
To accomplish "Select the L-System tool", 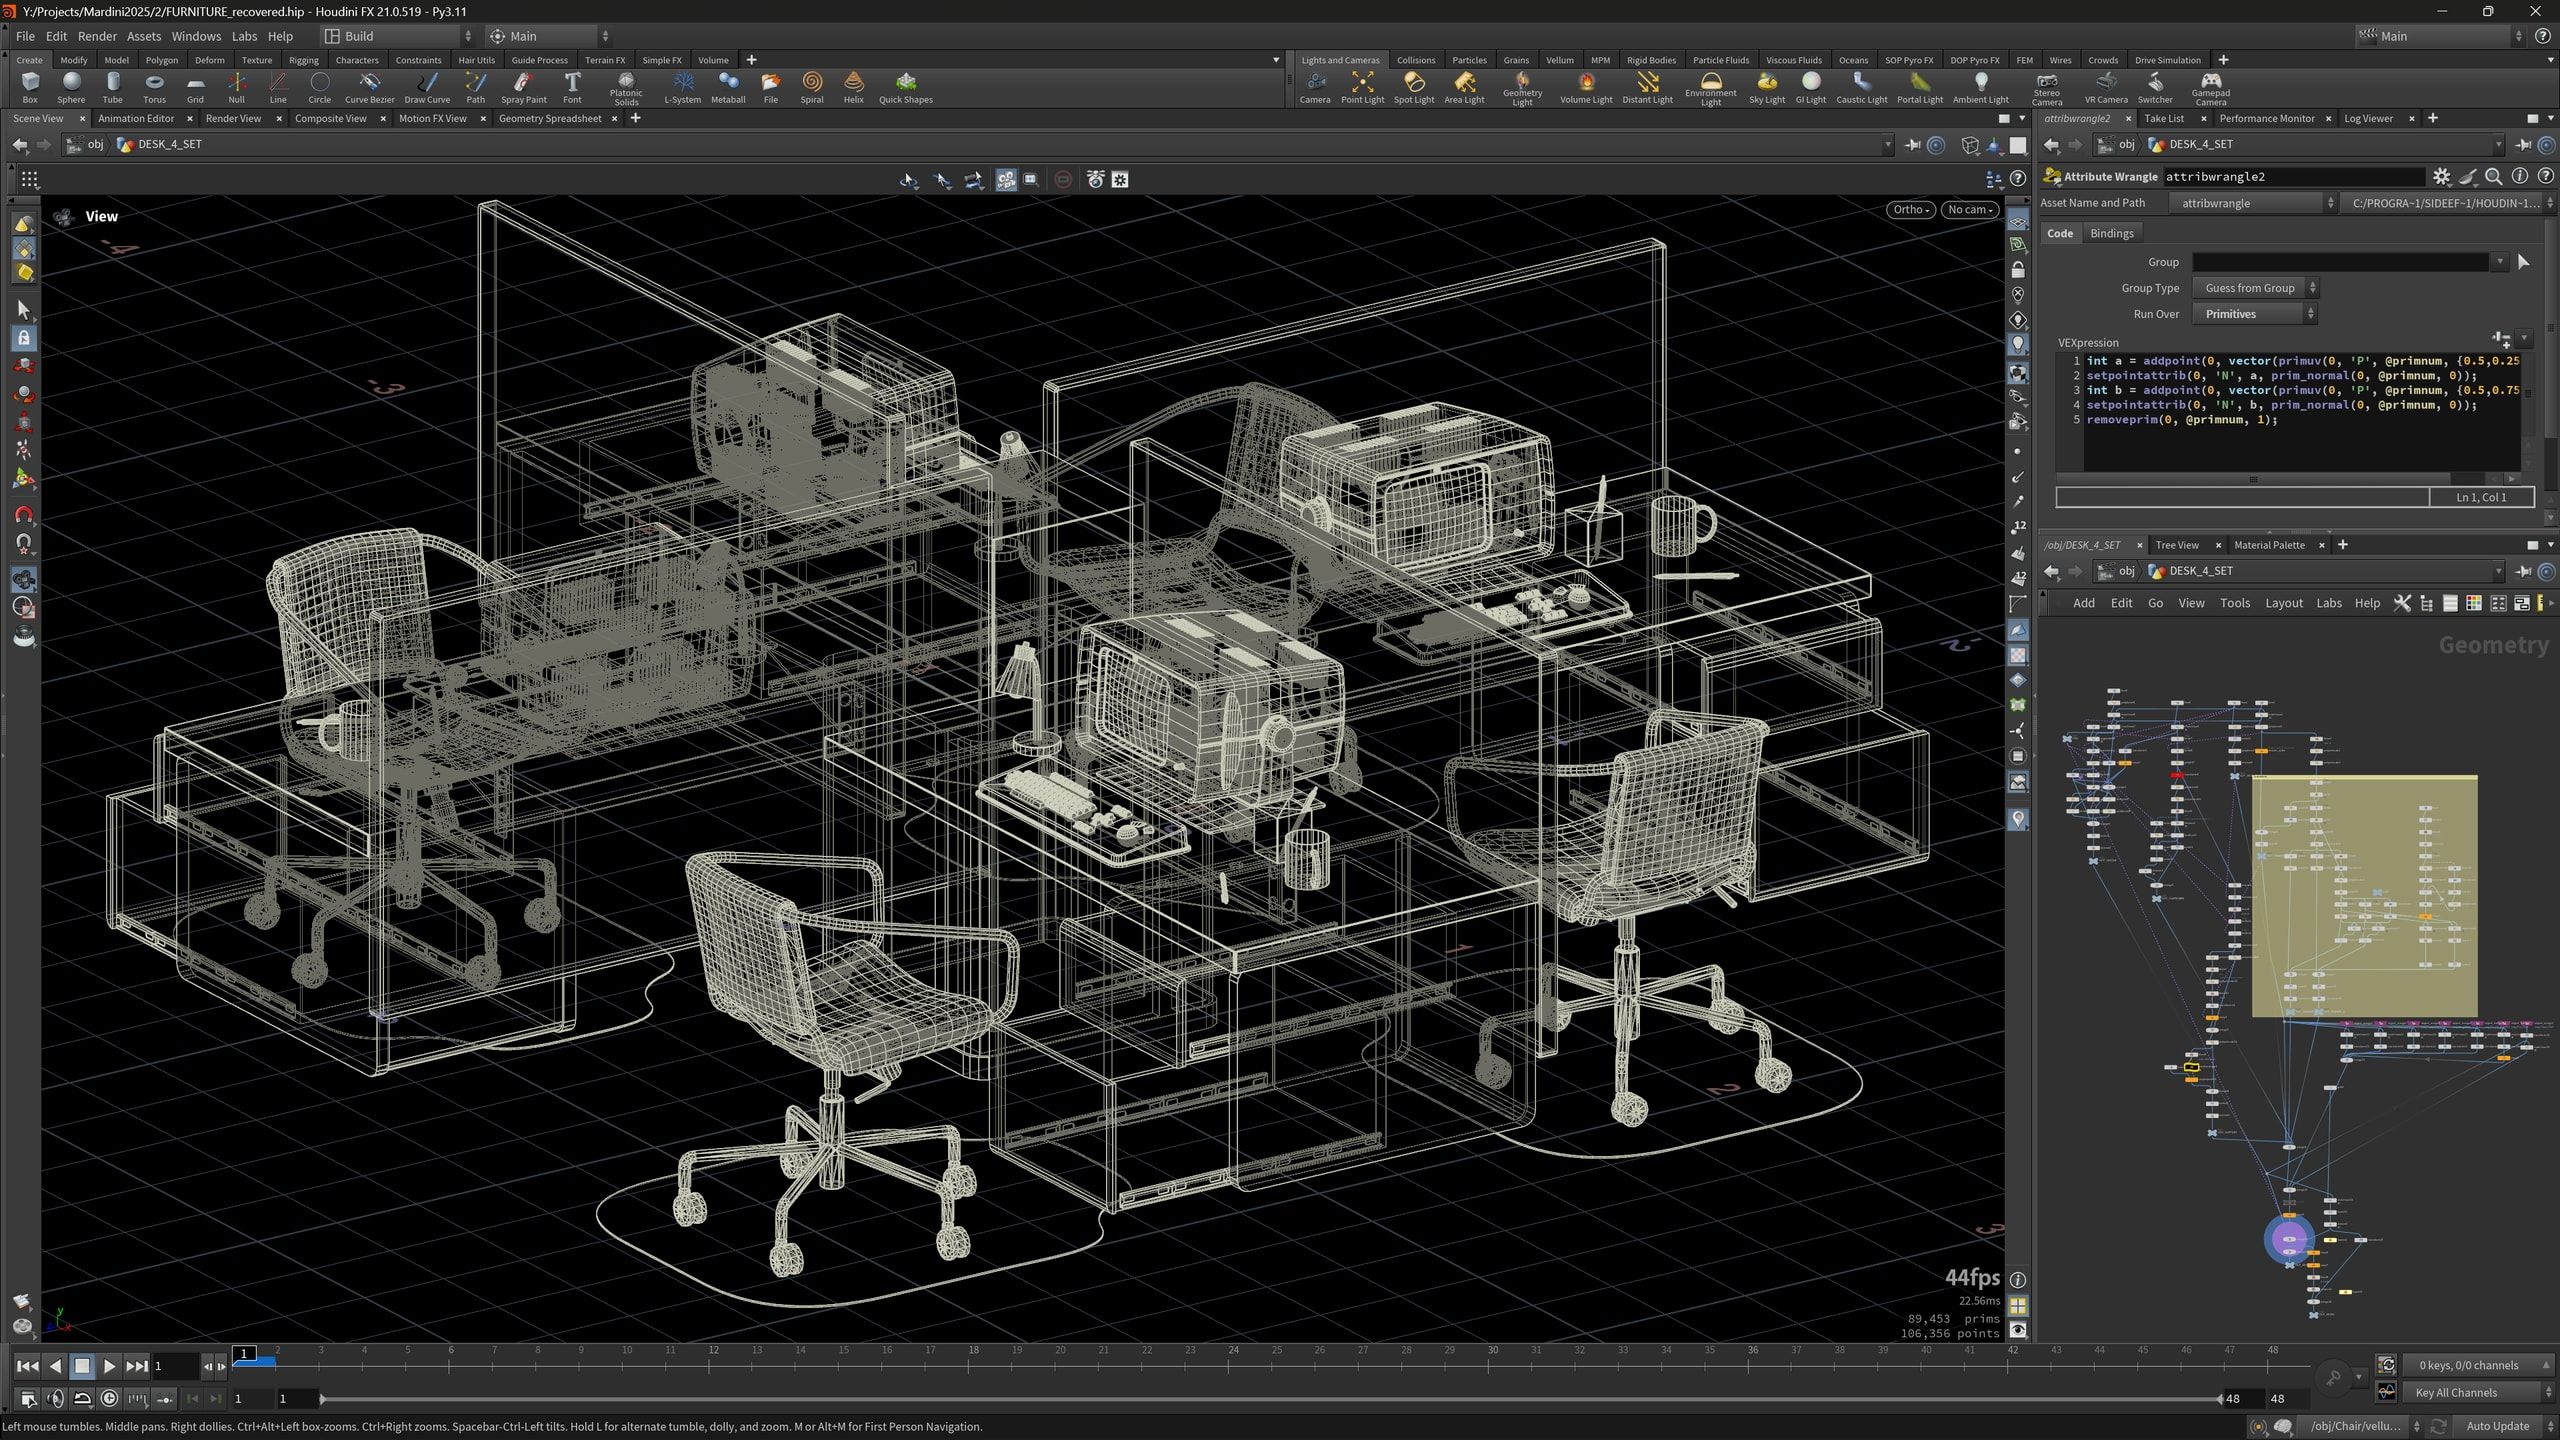I will pyautogui.click(x=683, y=87).
